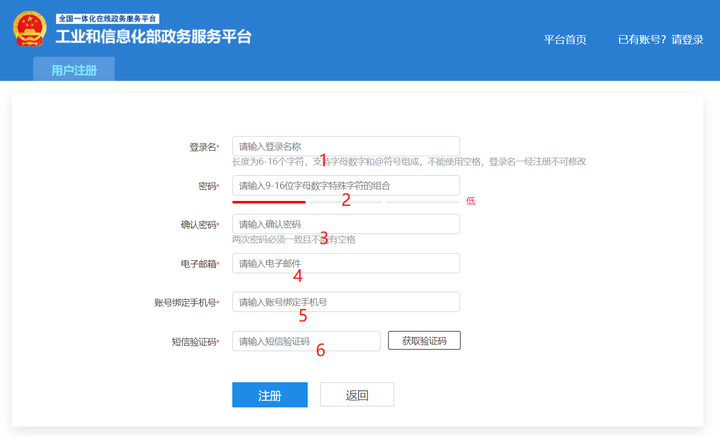Click the 两次密码必须一致 hint text

click(x=294, y=239)
